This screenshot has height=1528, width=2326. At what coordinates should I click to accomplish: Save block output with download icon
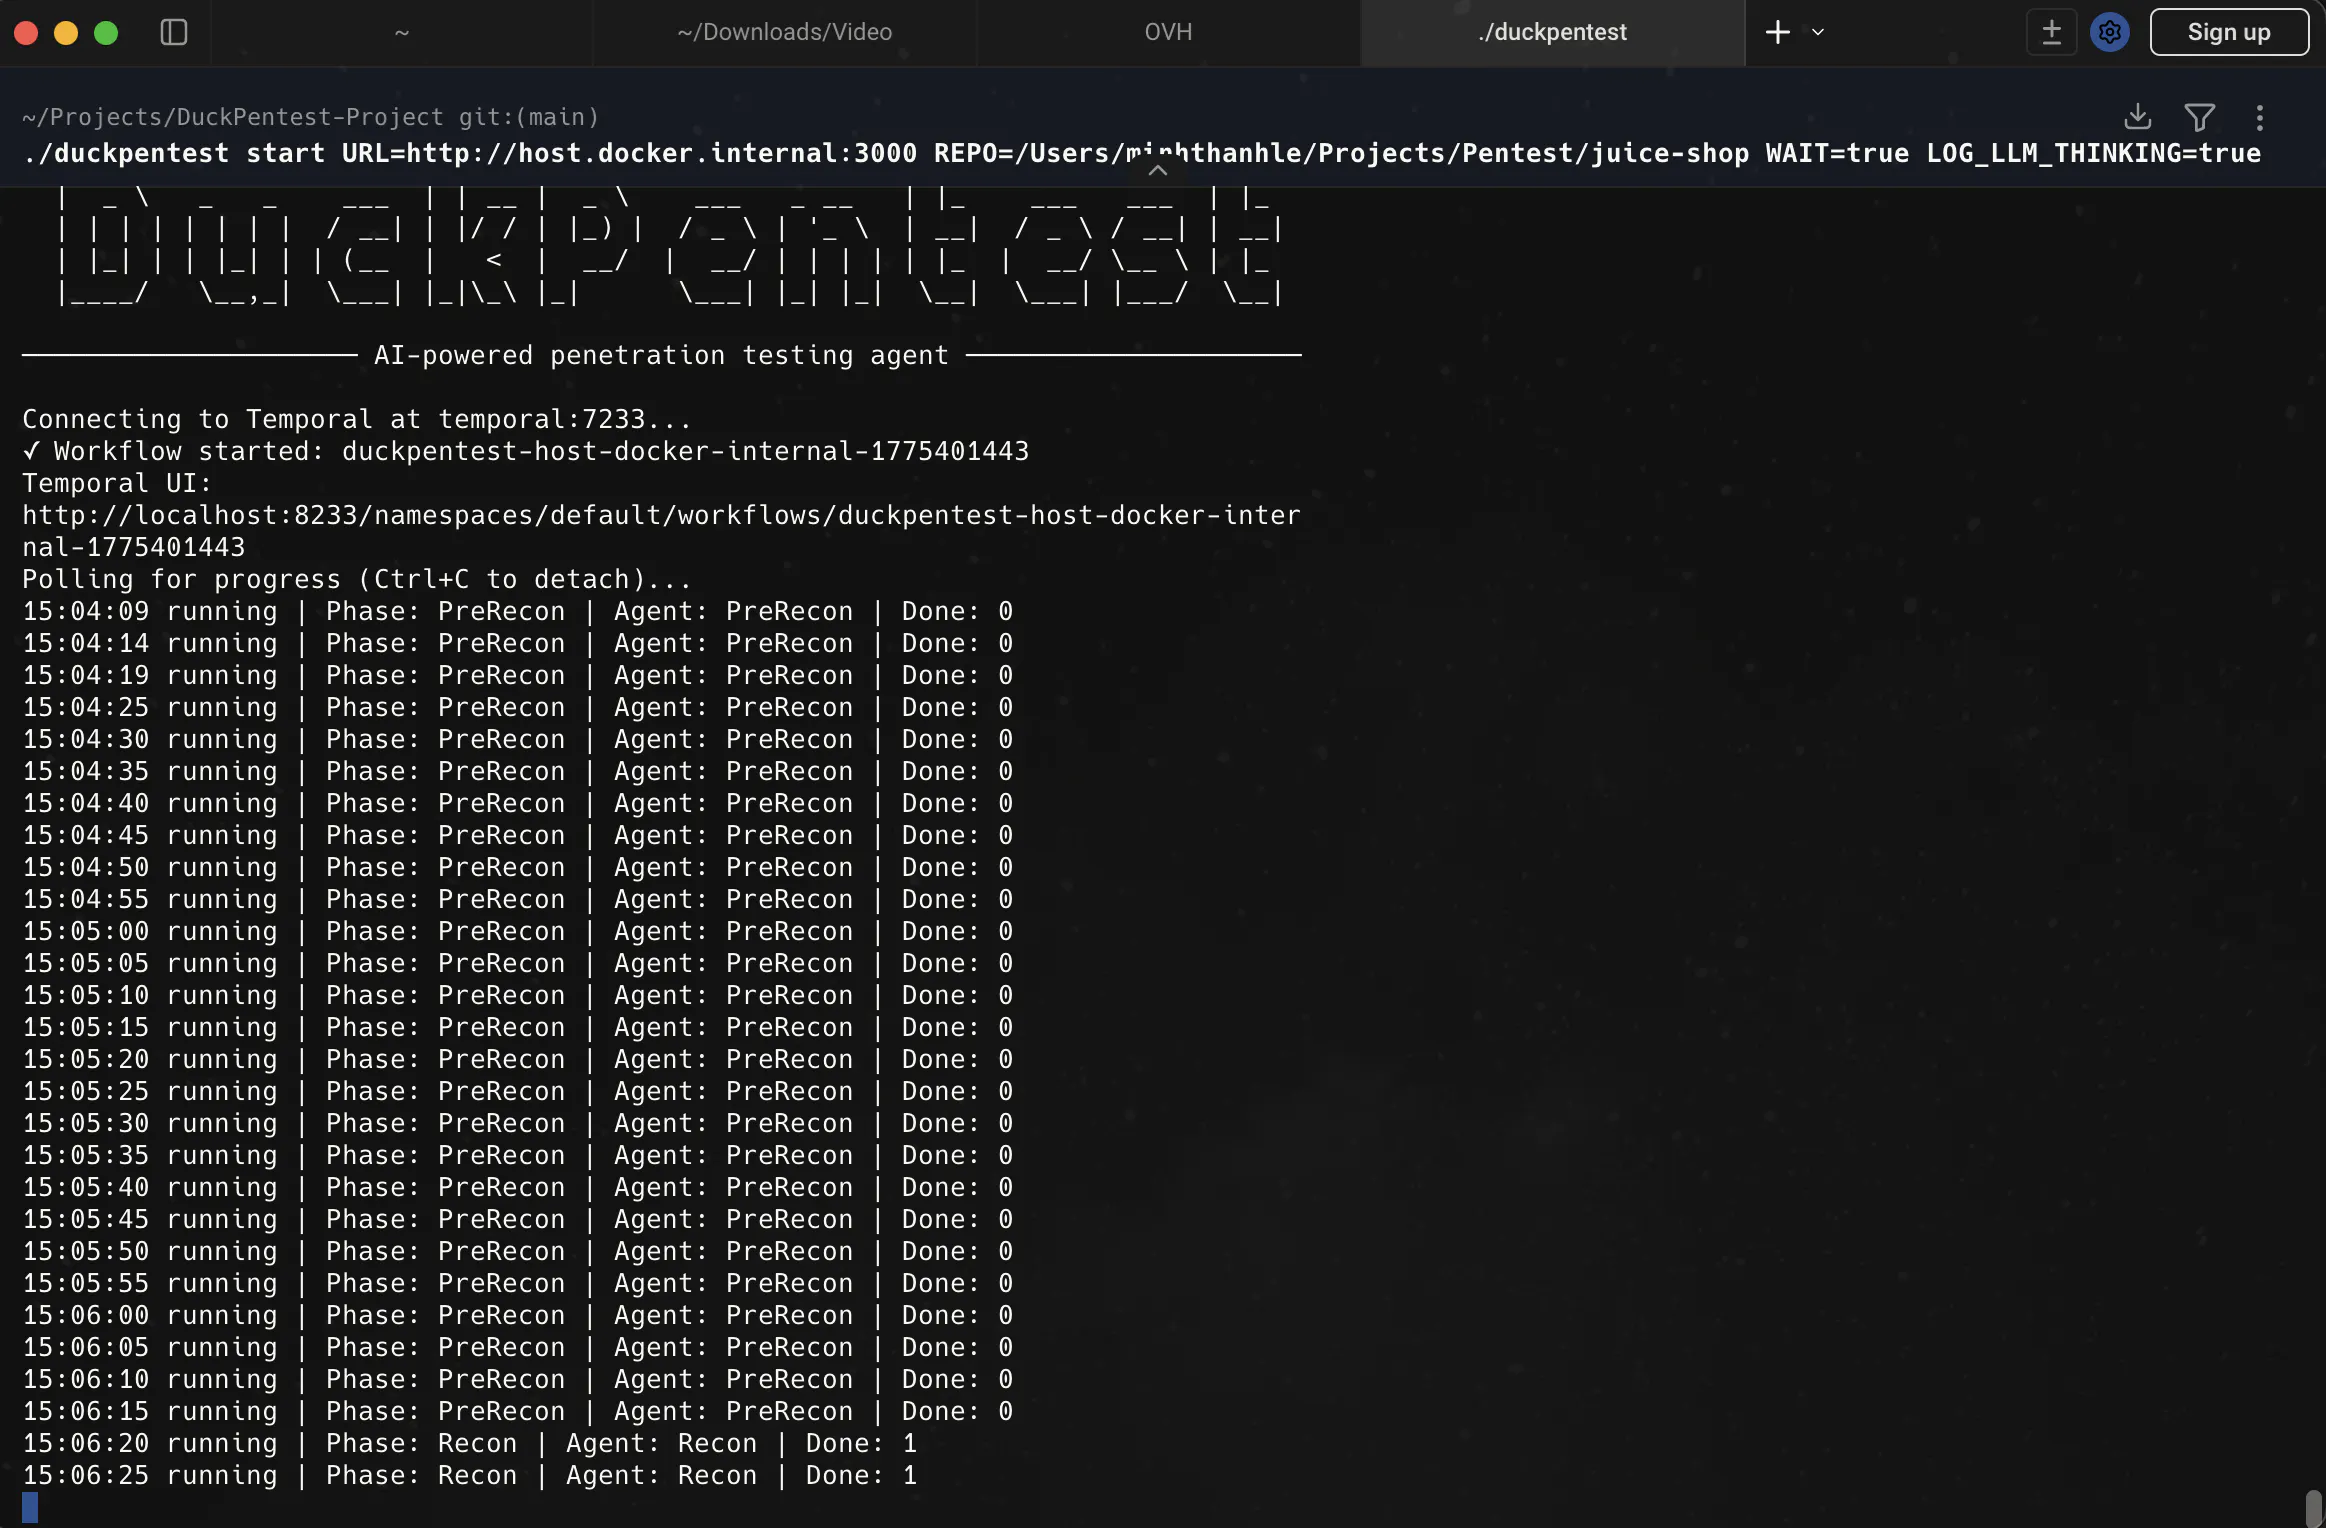[2138, 117]
